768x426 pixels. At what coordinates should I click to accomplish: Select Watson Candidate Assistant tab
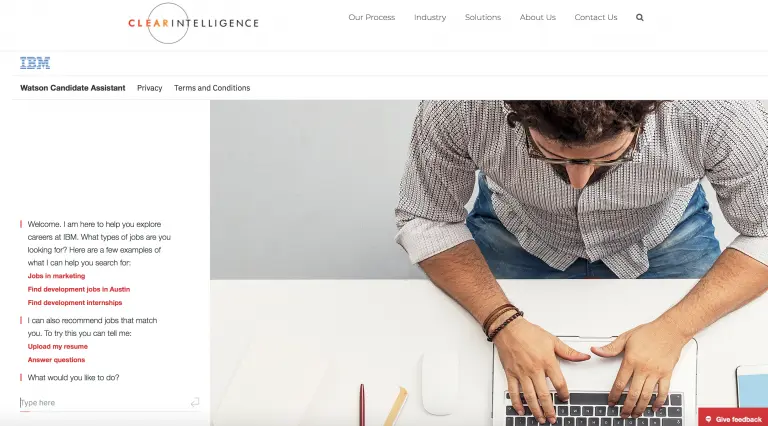pyautogui.click(x=72, y=88)
